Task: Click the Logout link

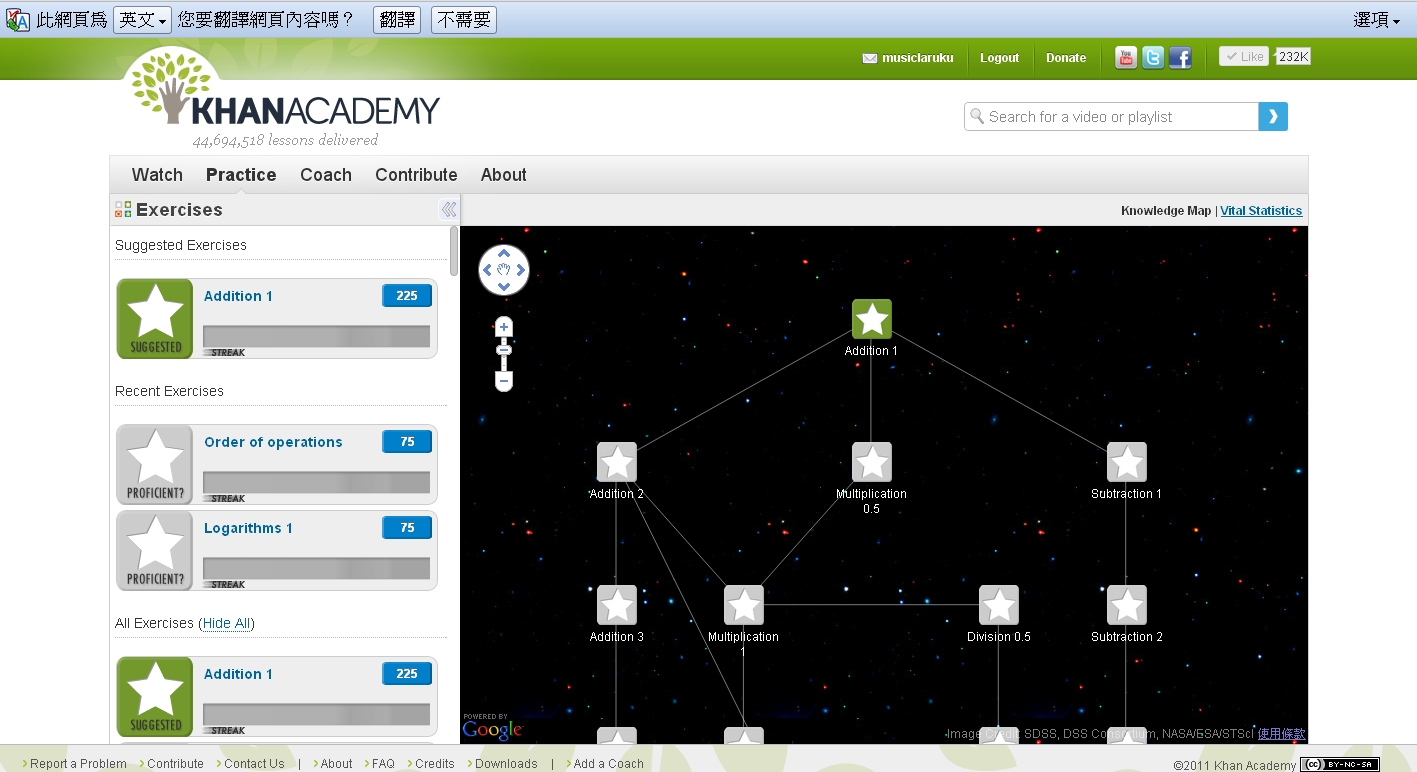Action: pyautogui.click(x=999, y=58)
